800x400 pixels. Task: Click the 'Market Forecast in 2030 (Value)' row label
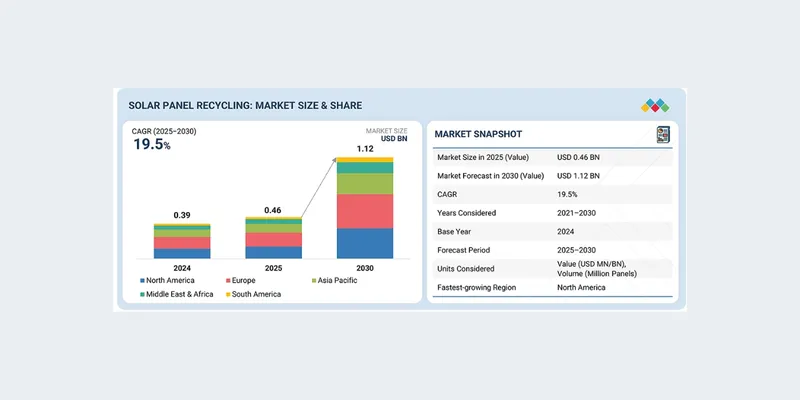(490, 176)
